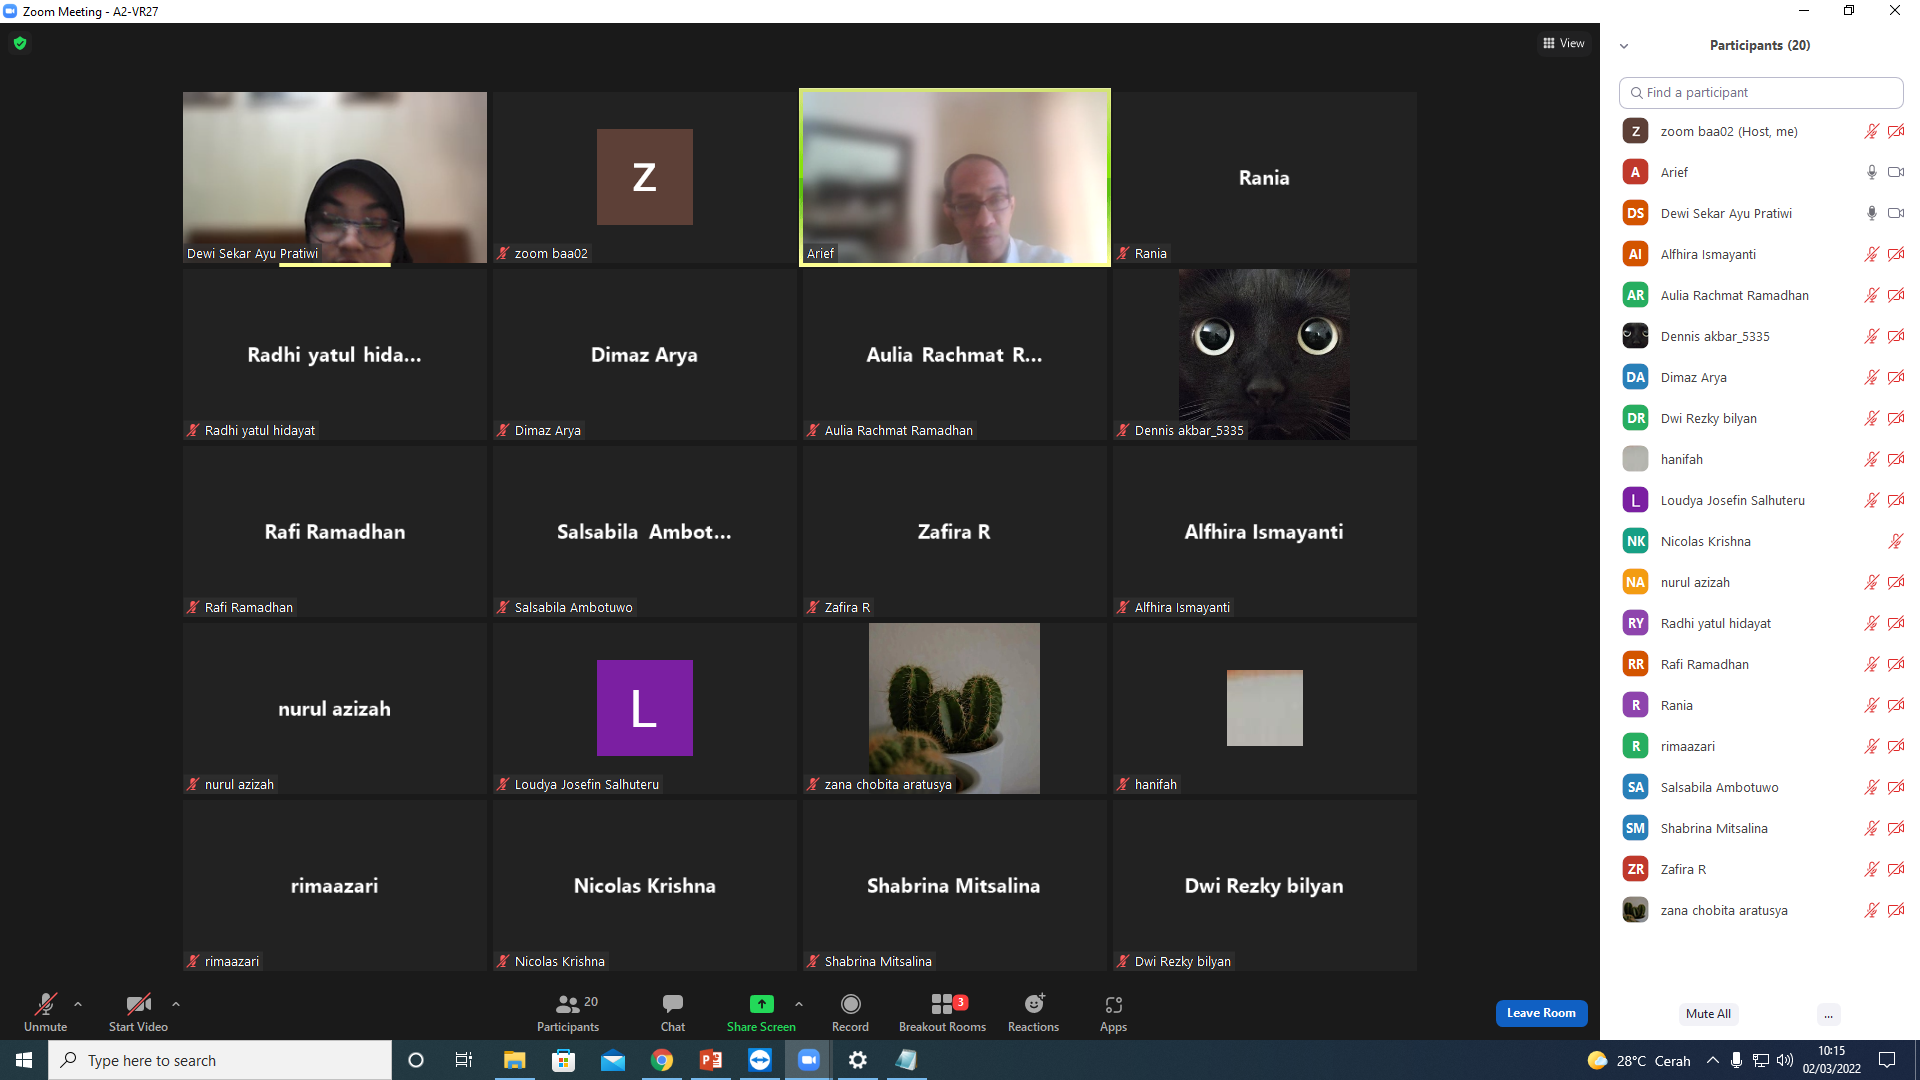Select Loudya Josefin Salhuteru in participant list

[1760, 500]
